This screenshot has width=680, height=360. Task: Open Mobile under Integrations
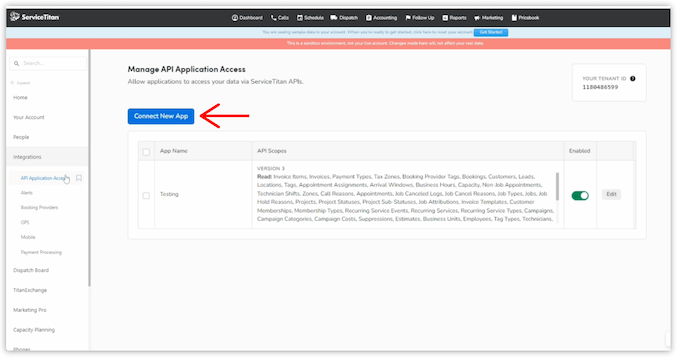pyautogui.click(x=28, y=237)
